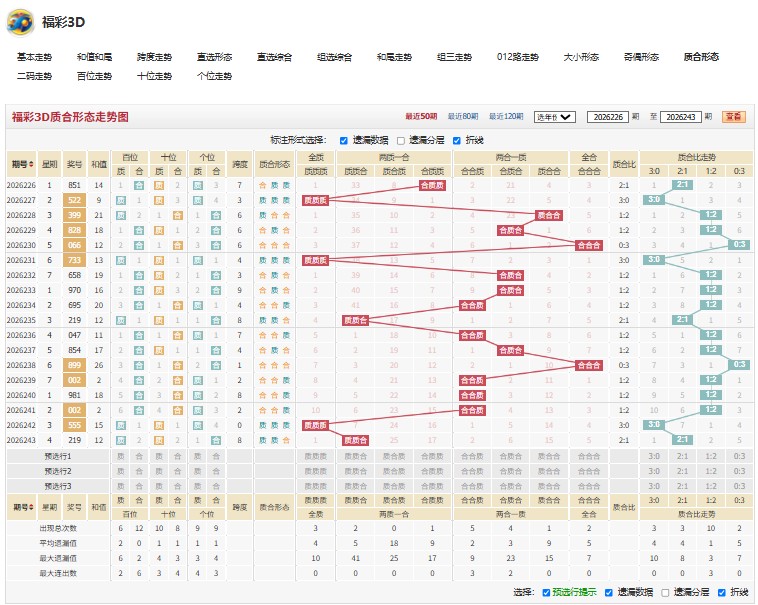Select 质合合 cell in 预选行2 row
Viewport: 758px width, 605px height.
(549, 471)
